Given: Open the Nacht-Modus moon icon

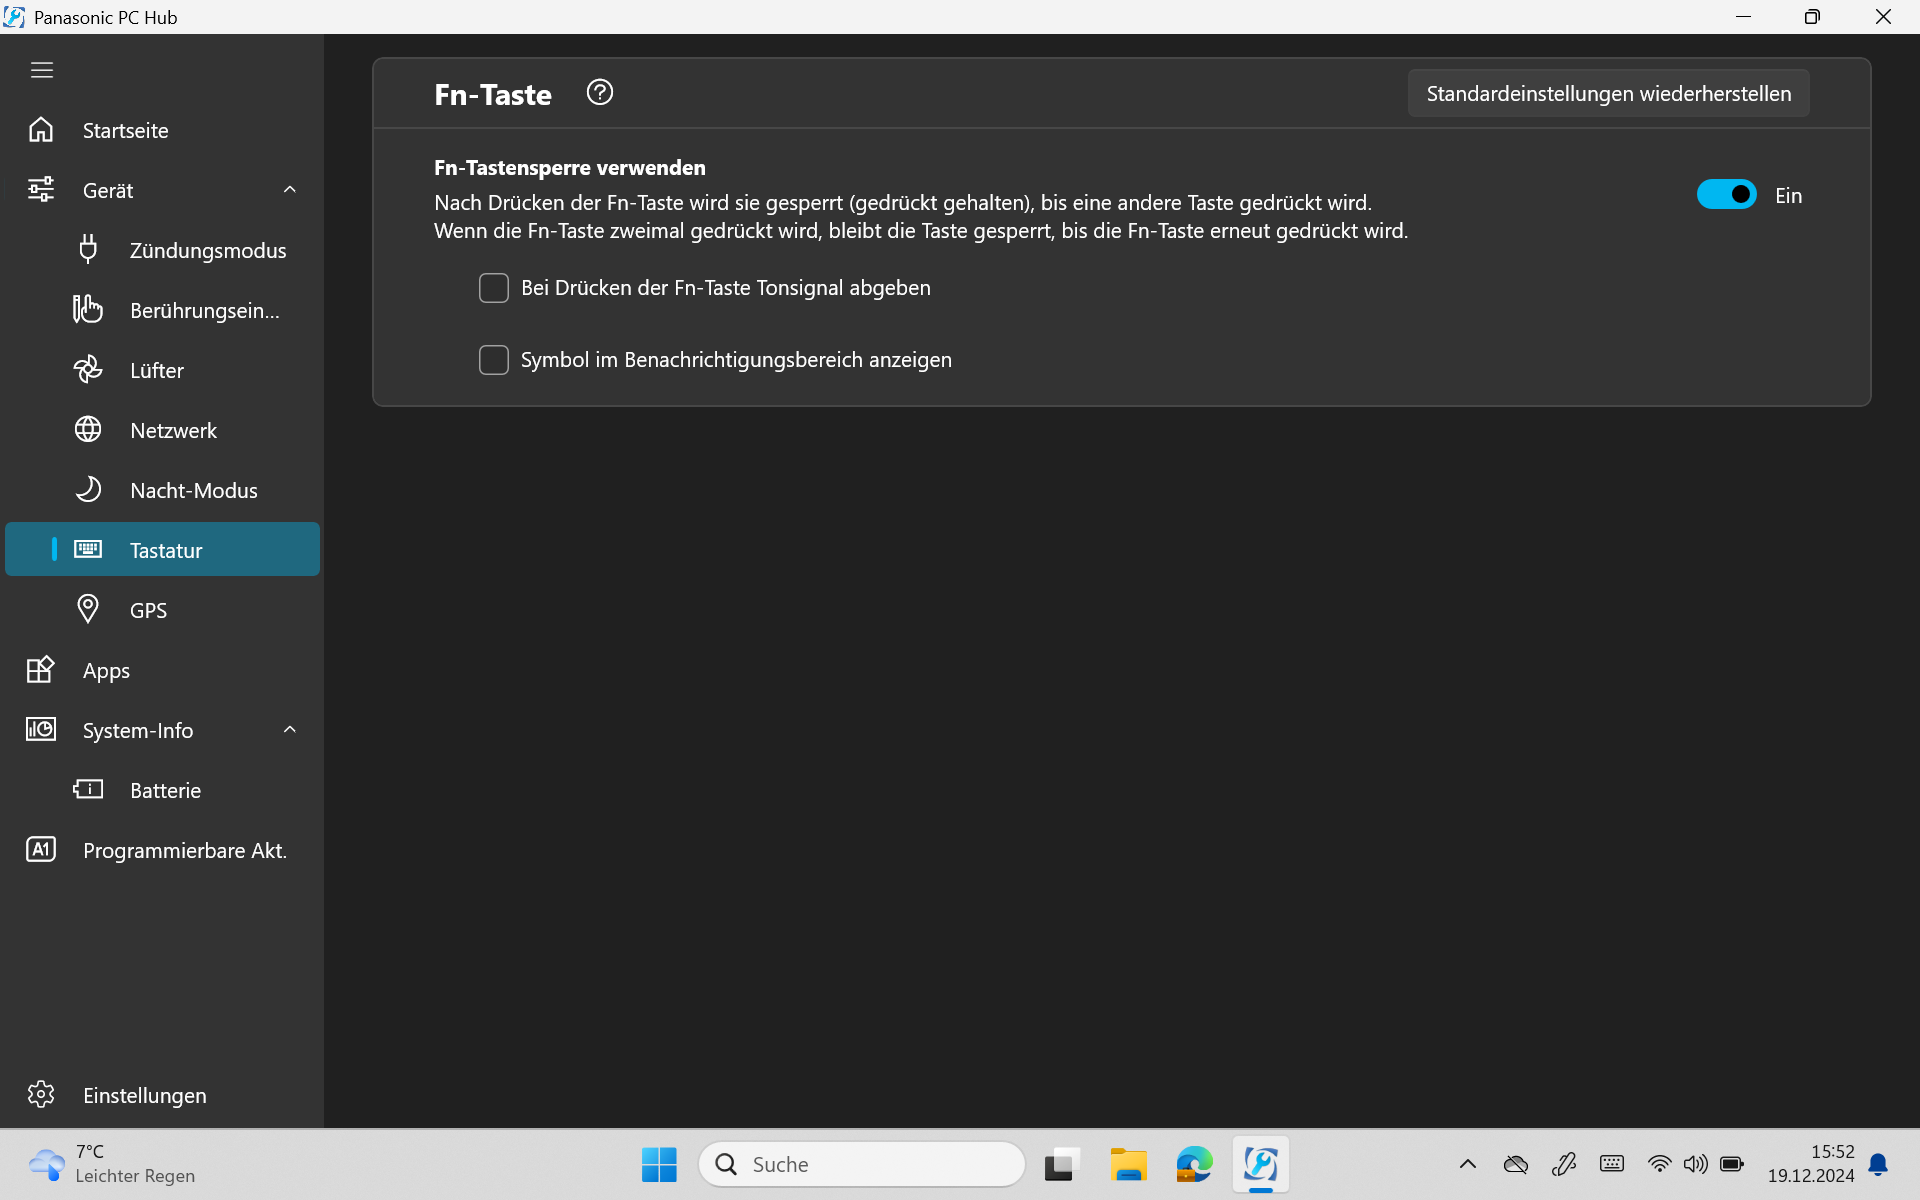Looking at the screenshot, I should [88, 490].
